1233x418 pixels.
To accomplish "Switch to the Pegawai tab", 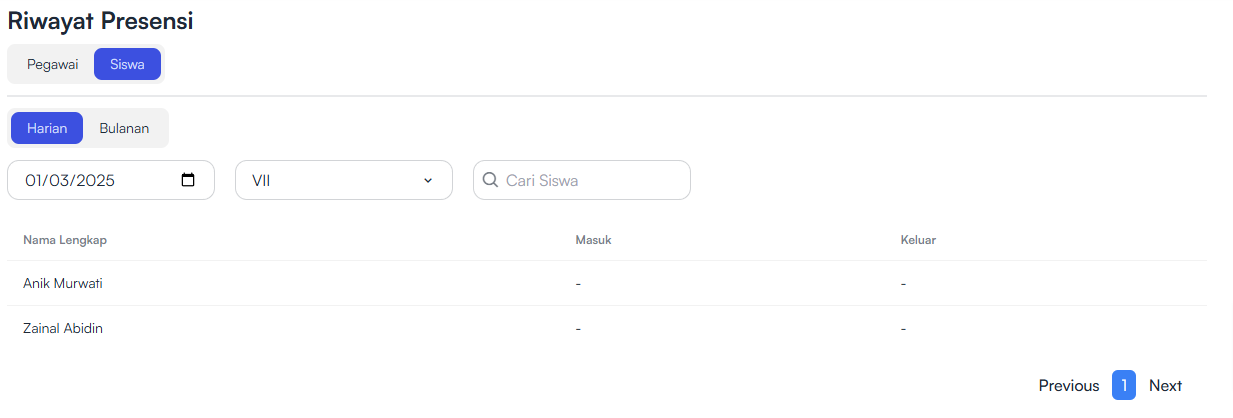I will pos(52,64).
